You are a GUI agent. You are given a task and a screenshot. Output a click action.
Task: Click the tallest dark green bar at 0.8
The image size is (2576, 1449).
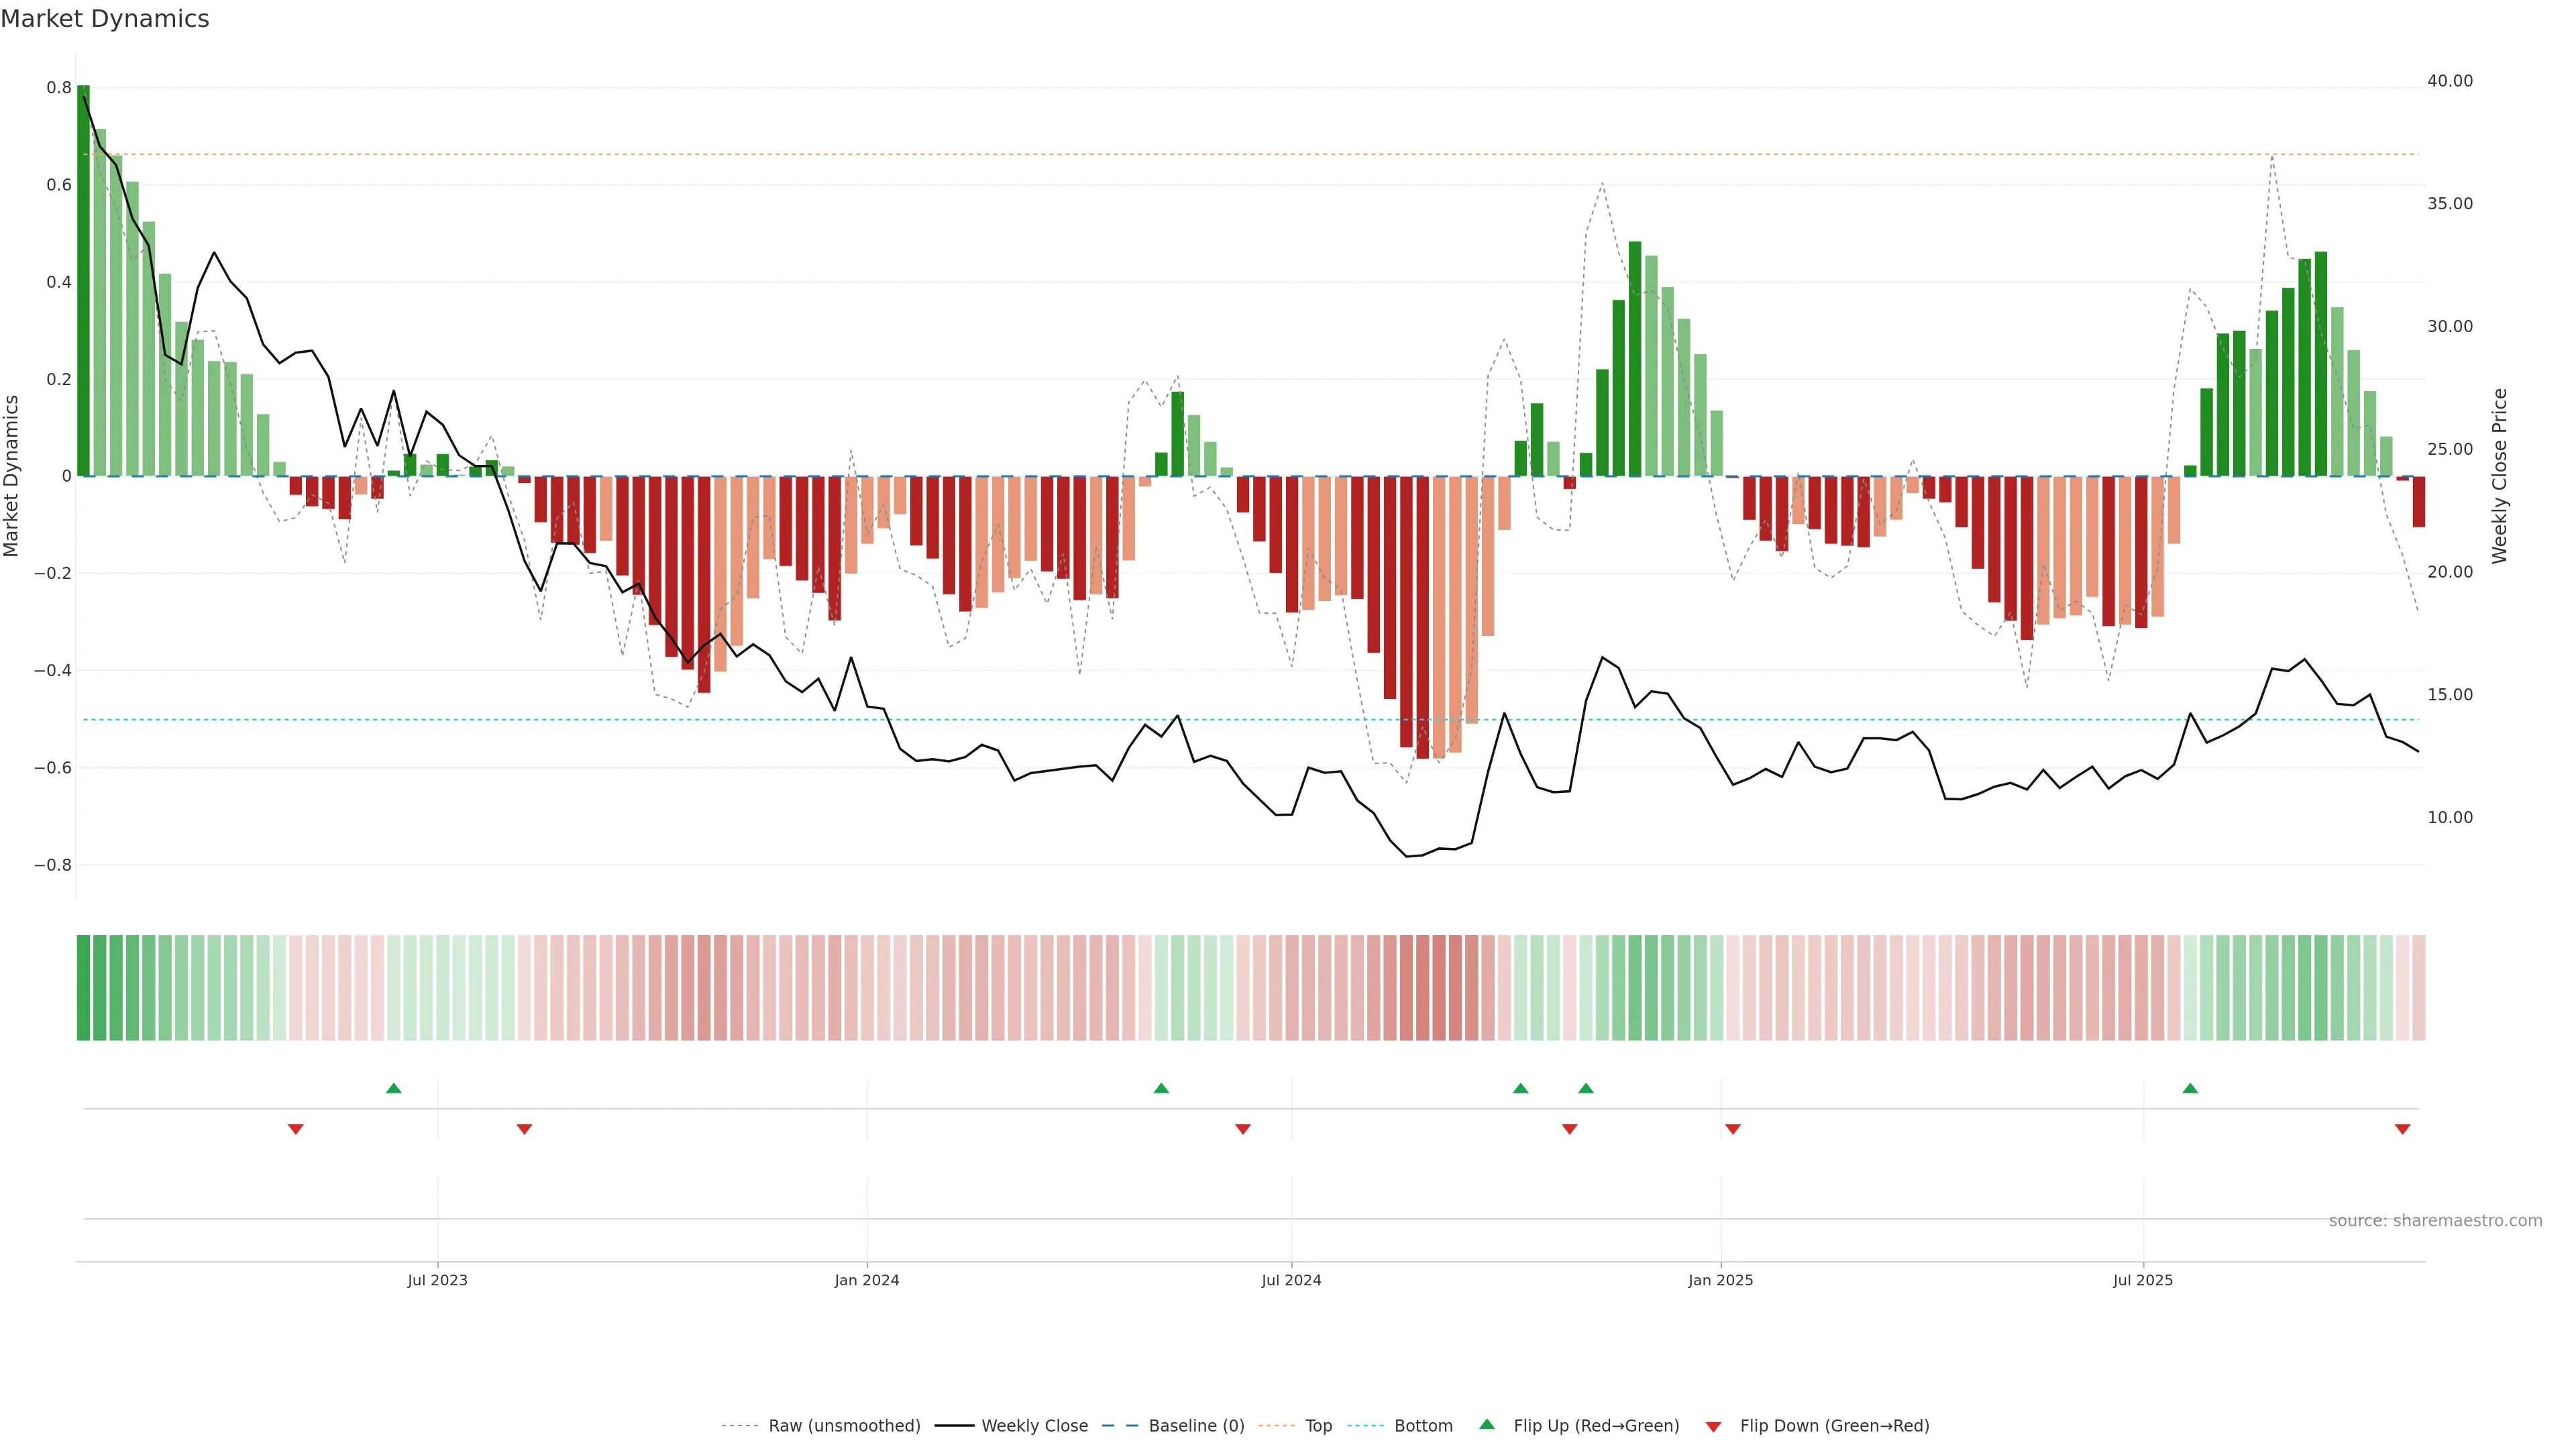[x=83, y=280]
